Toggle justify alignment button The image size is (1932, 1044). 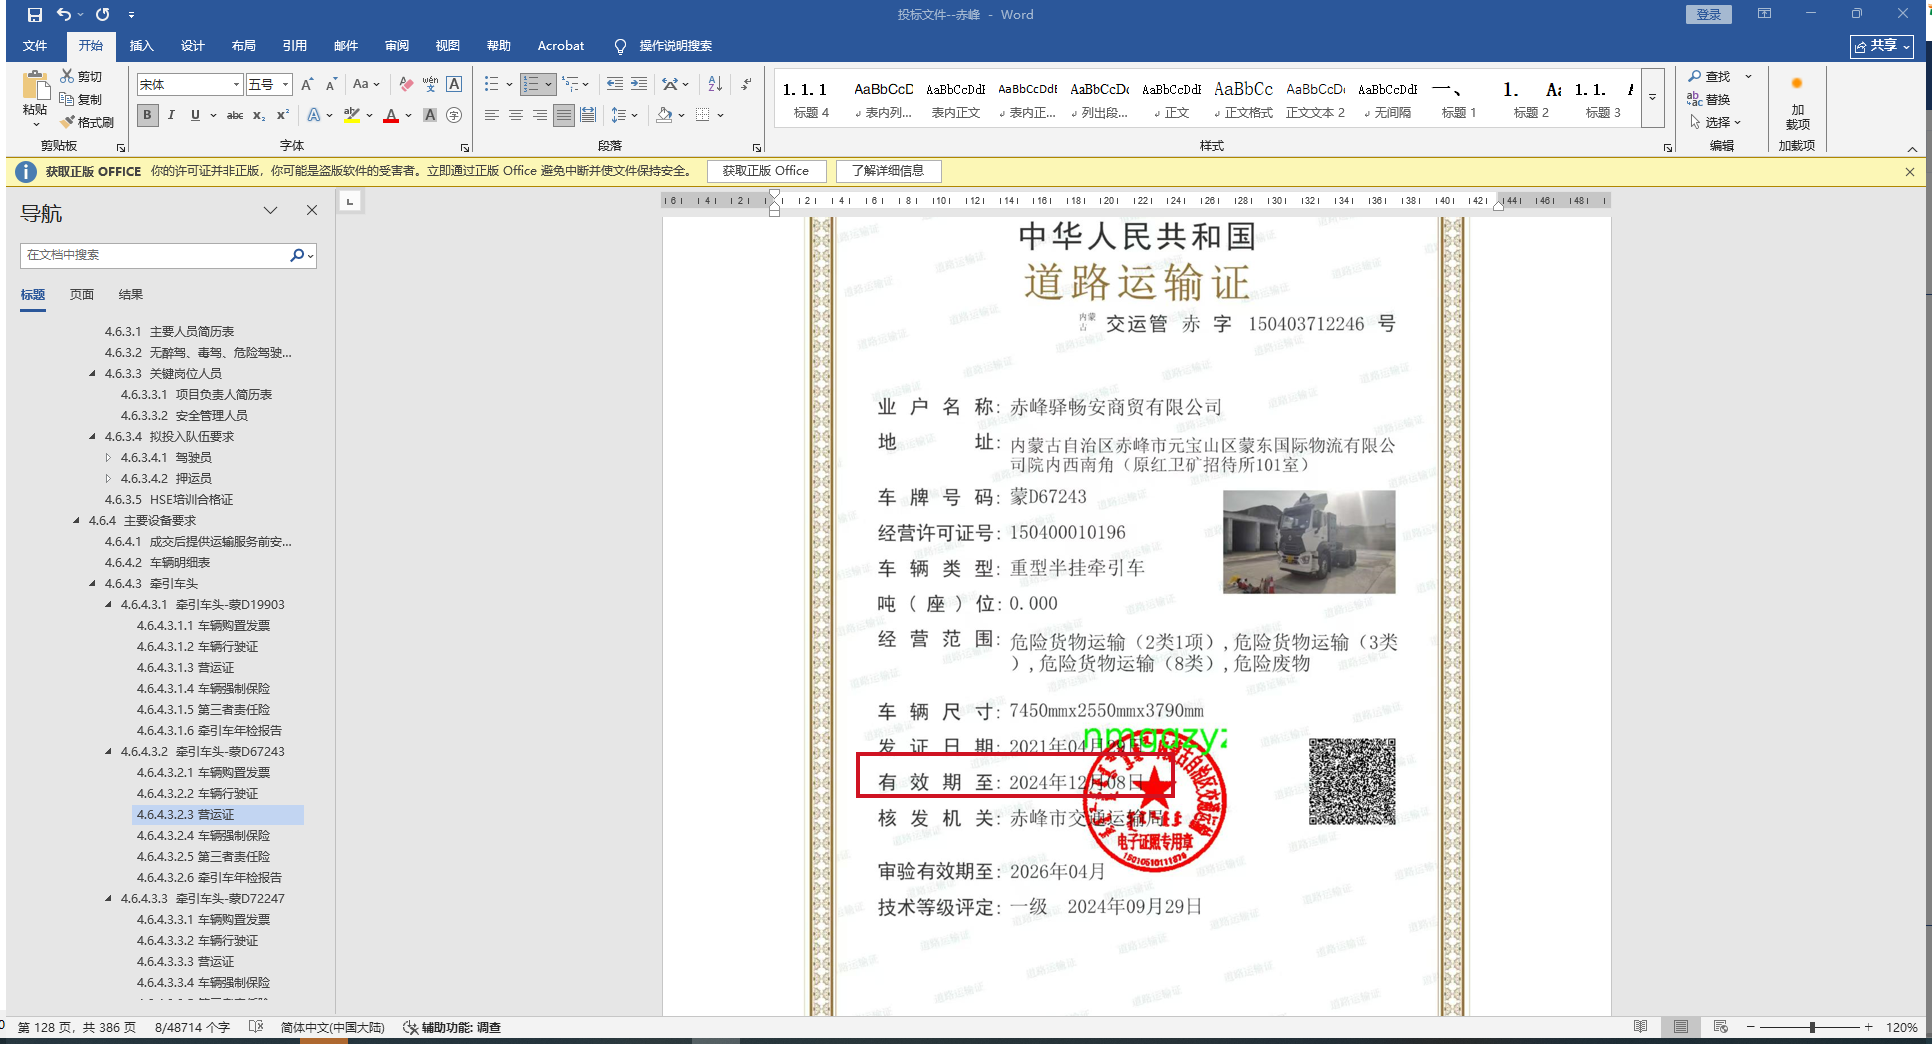click(x=564, y=116)
